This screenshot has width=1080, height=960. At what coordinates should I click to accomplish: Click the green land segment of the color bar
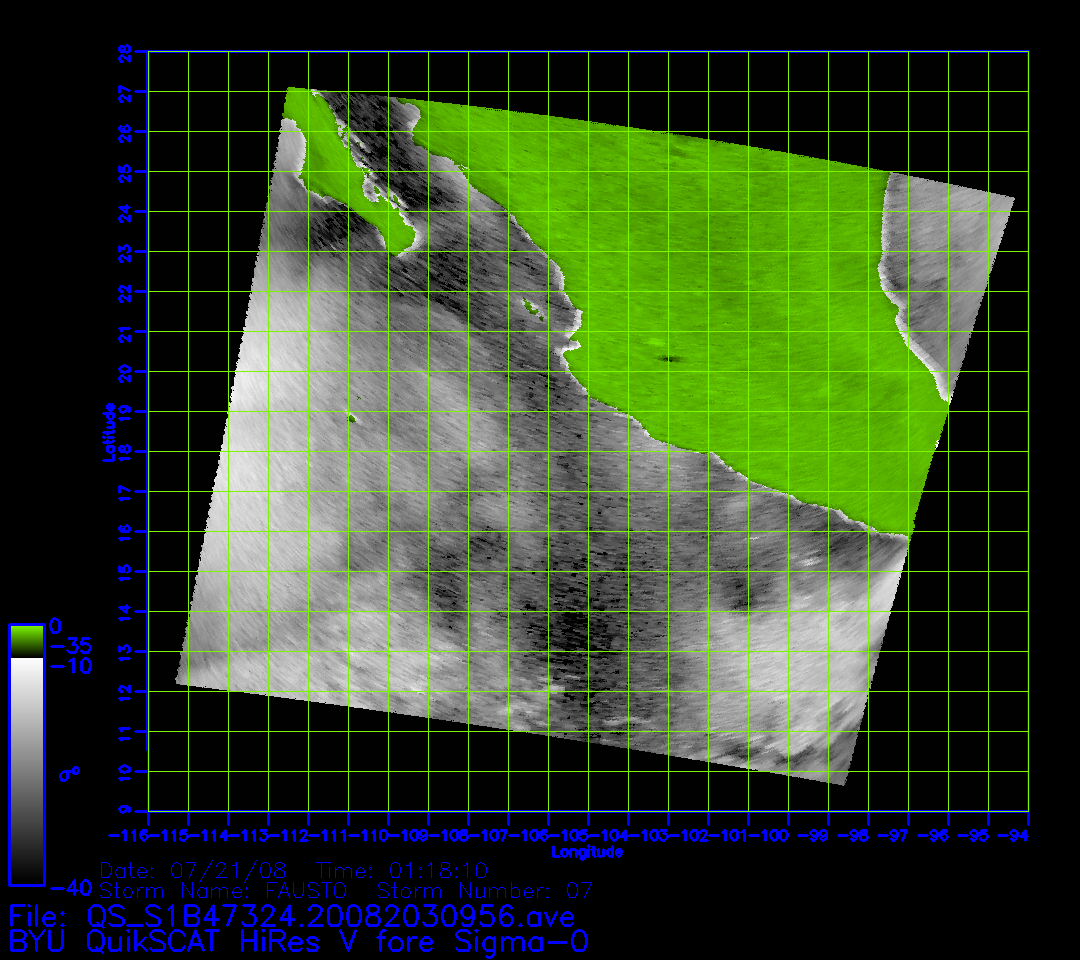(x=26, y=641)
